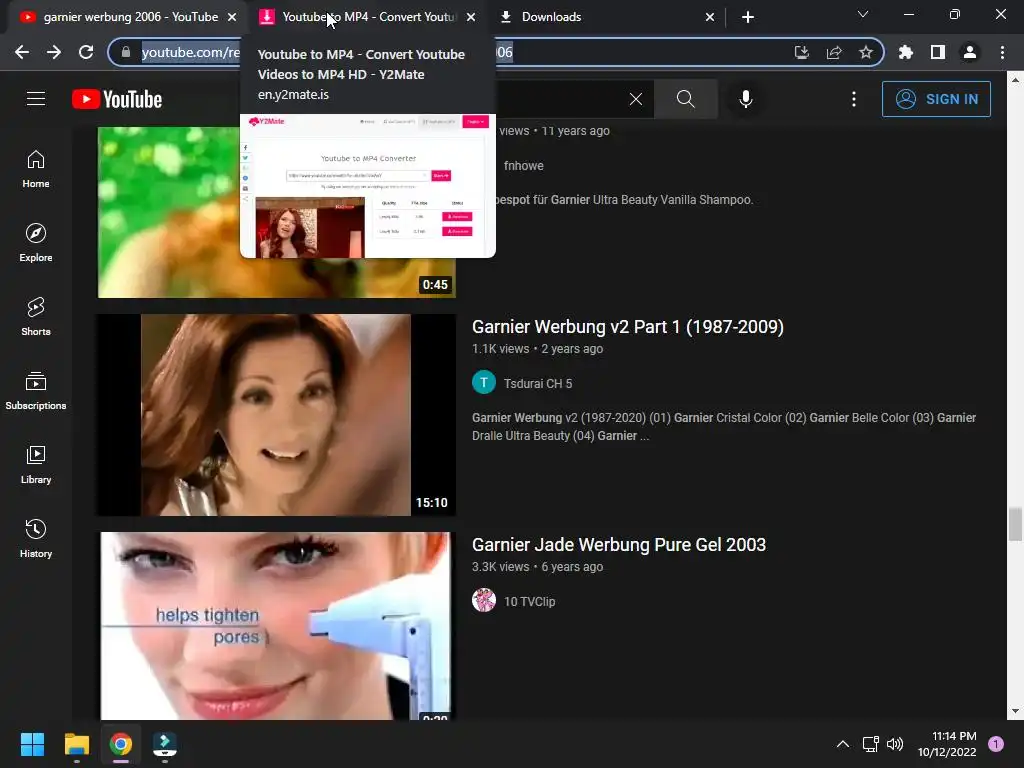
Task: Open the network tray icon
Action: pyautogui.click(x=871, y=744)
